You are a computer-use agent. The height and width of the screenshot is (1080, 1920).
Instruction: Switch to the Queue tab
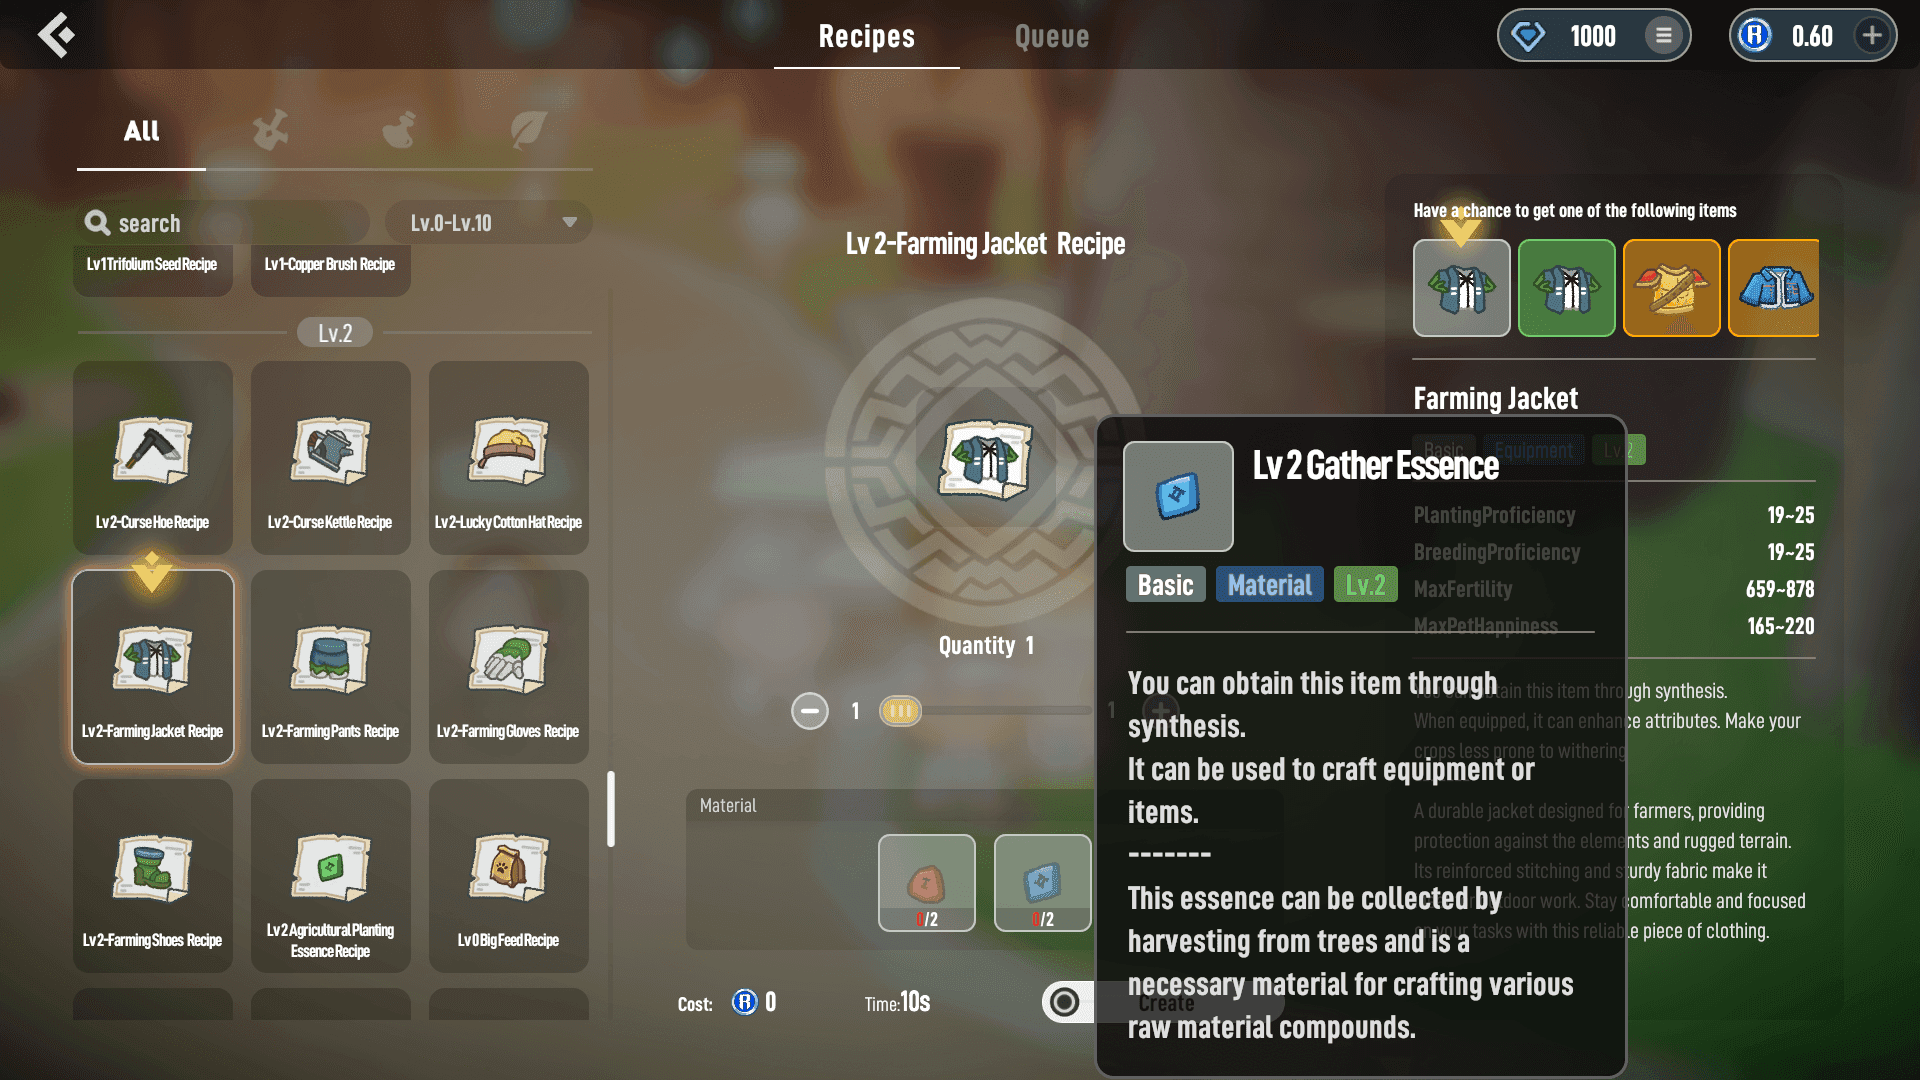click(1052, 36)
